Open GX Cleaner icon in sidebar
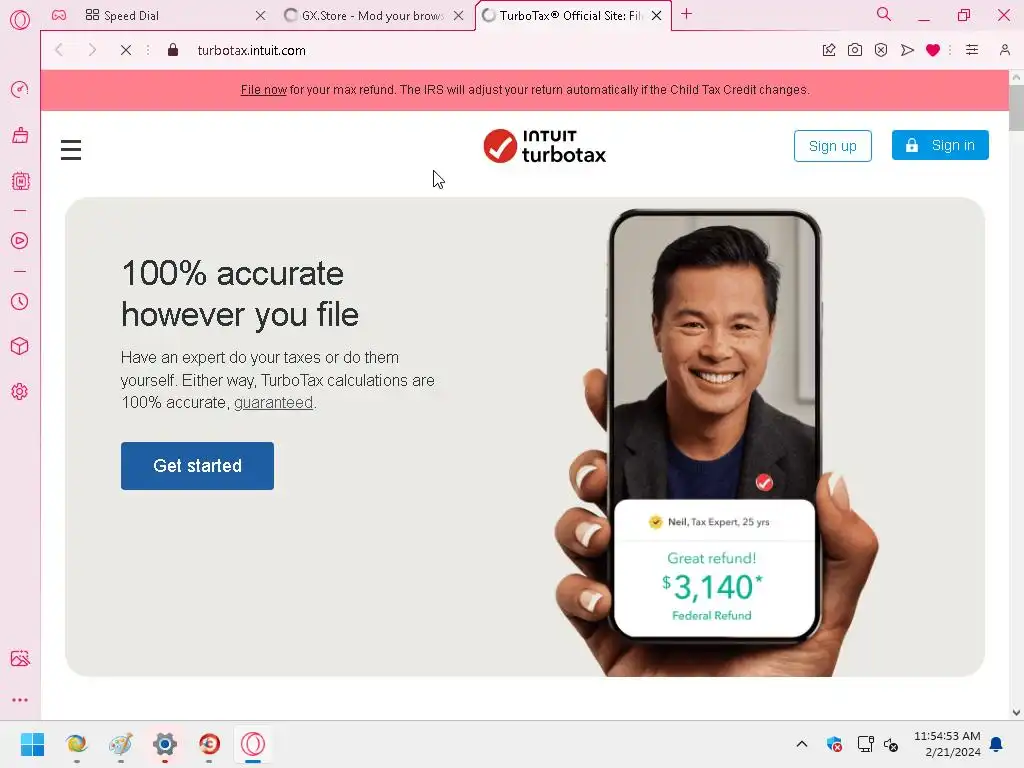 [20, 135]
